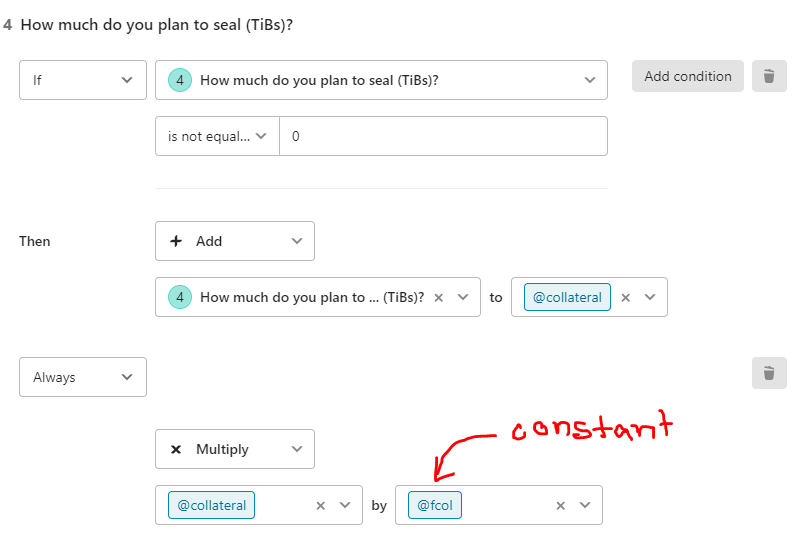Clear the question 4 selection in Add row

pos(439,298)
